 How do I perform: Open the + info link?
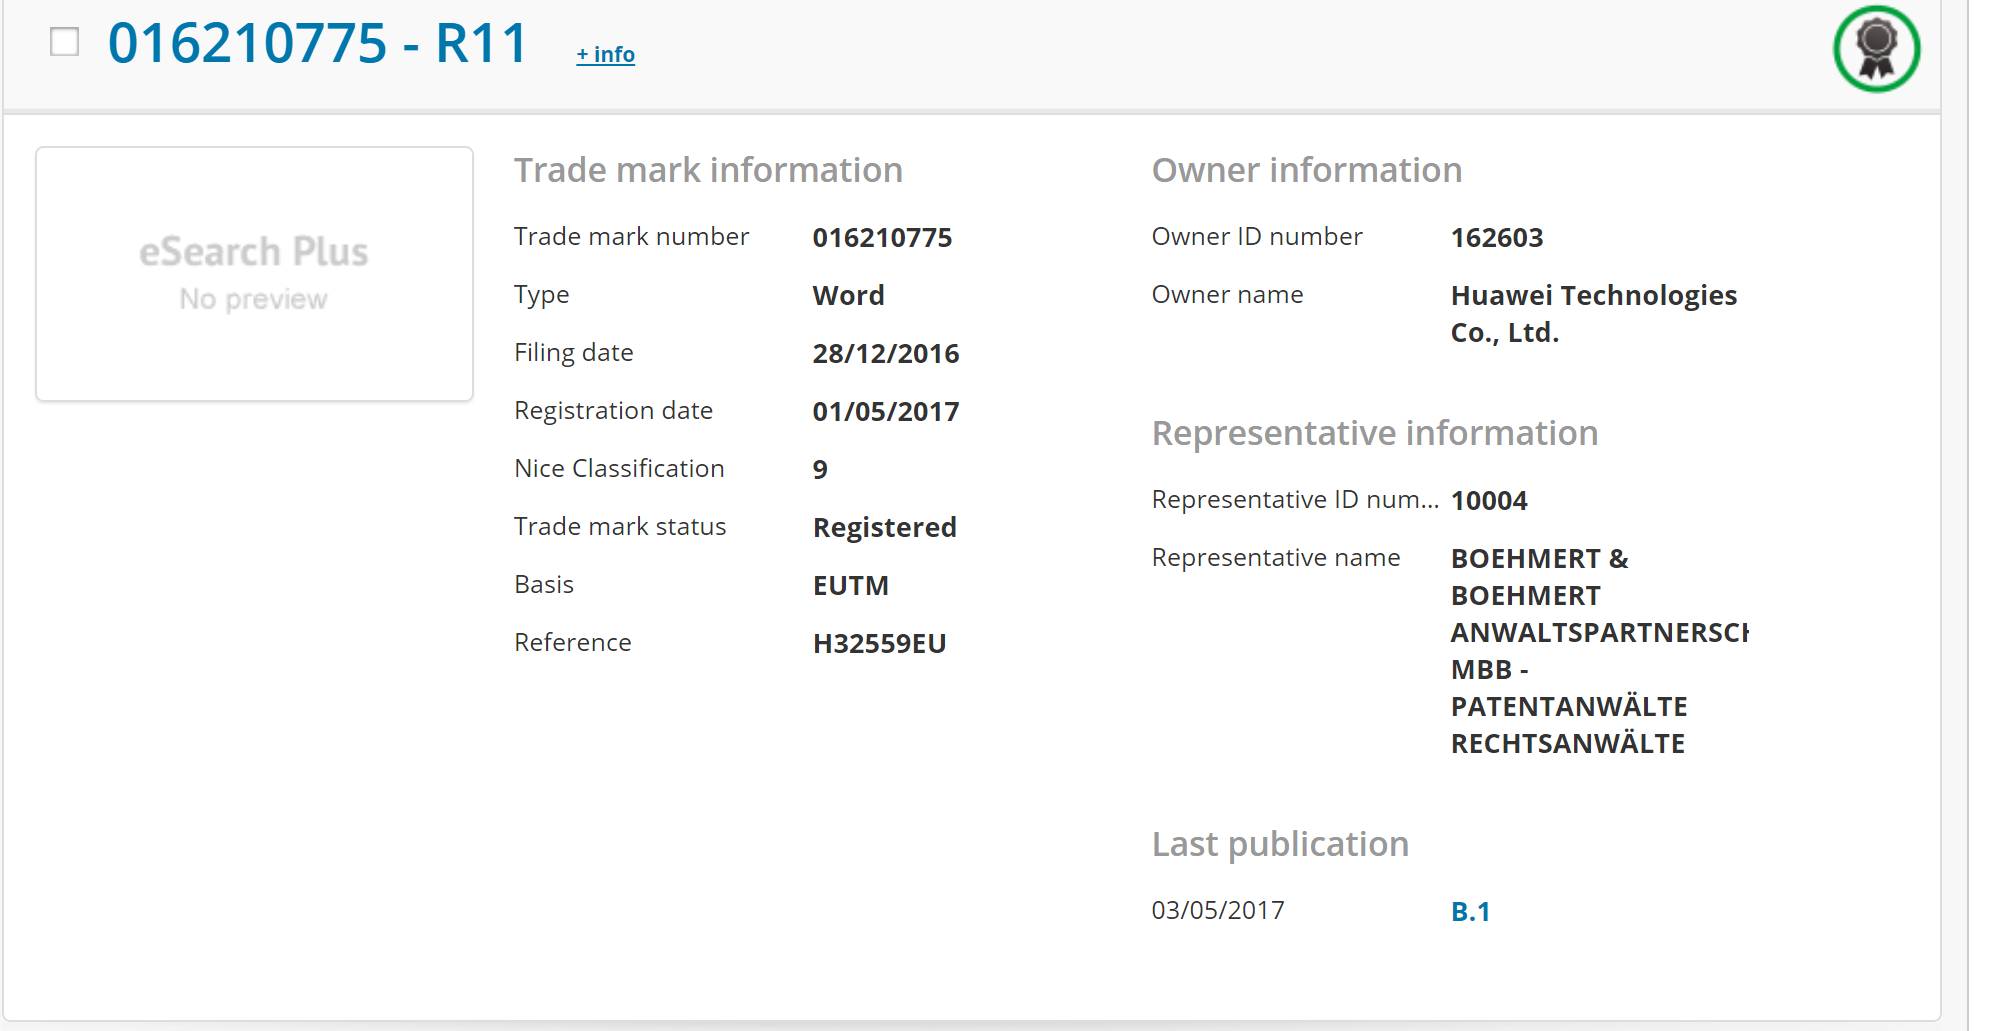[605, 55]
